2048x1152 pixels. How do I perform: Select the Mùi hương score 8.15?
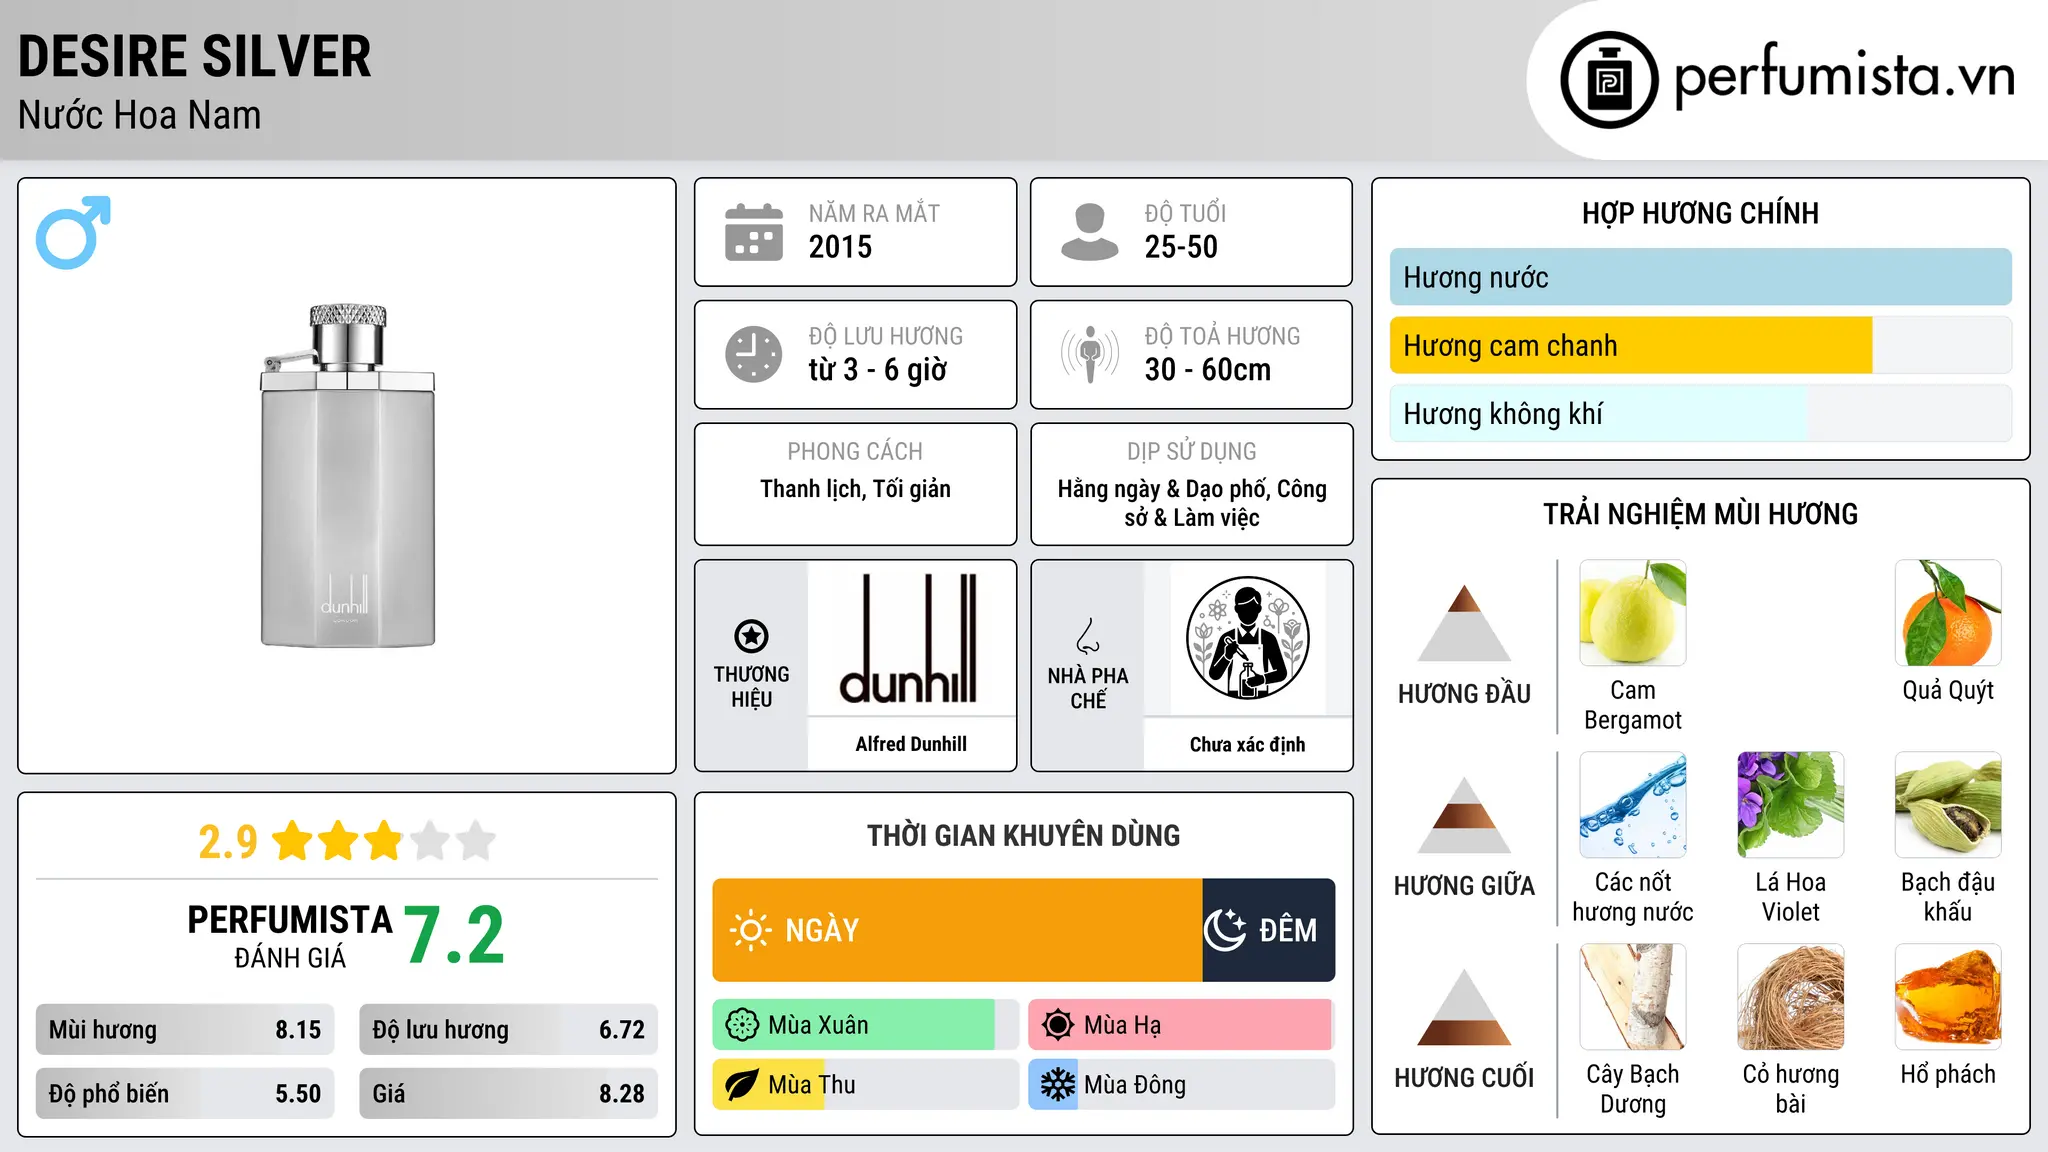pyautogui.click(x=298, y=1030)
